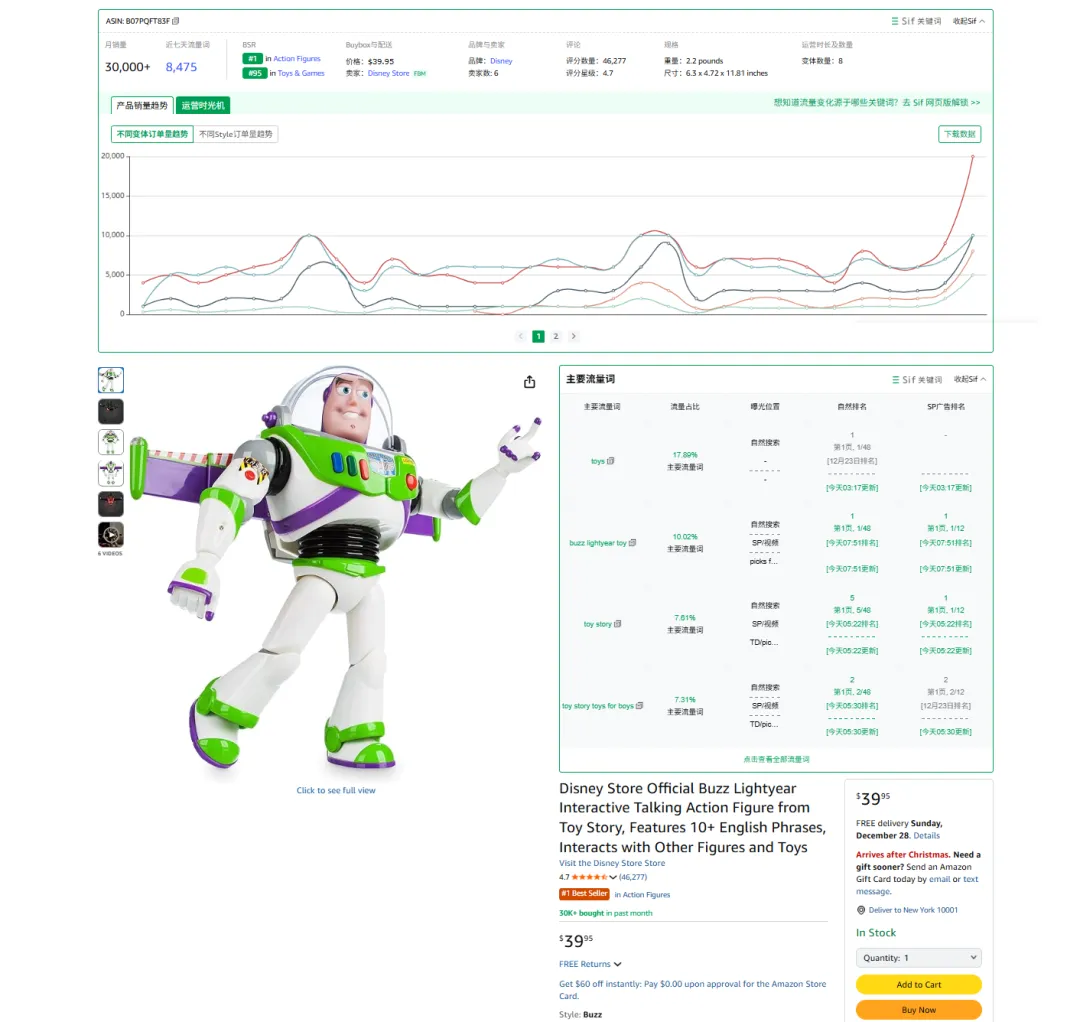The image size is (1080, 1022).
Task: Select the 不同Style订单量趋势 chart tab
Action: [x=236, y=134]
